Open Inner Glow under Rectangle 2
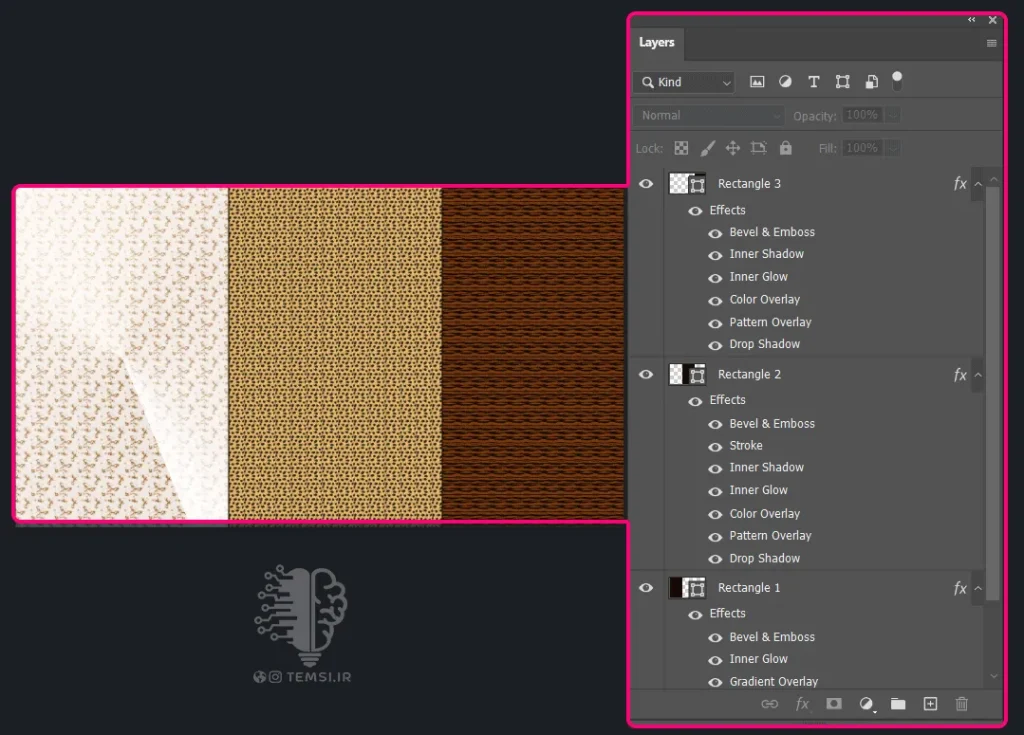Viewport: 1024px width, 735px height. point(758,490)
